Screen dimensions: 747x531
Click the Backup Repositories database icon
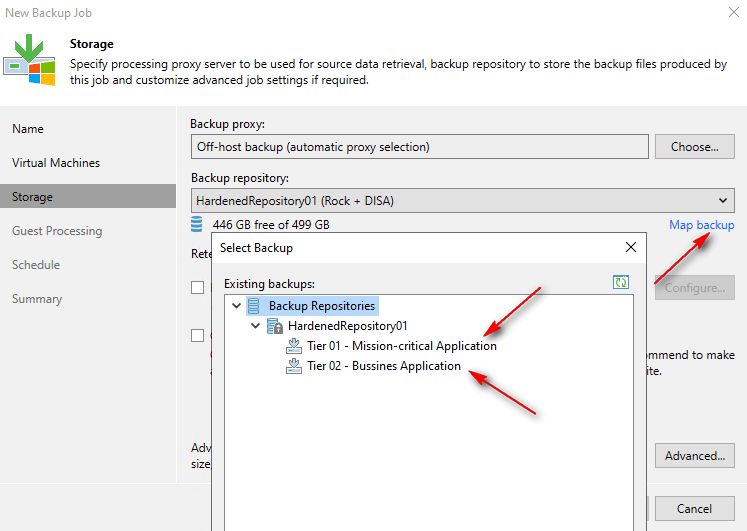[x=256, y=305]
